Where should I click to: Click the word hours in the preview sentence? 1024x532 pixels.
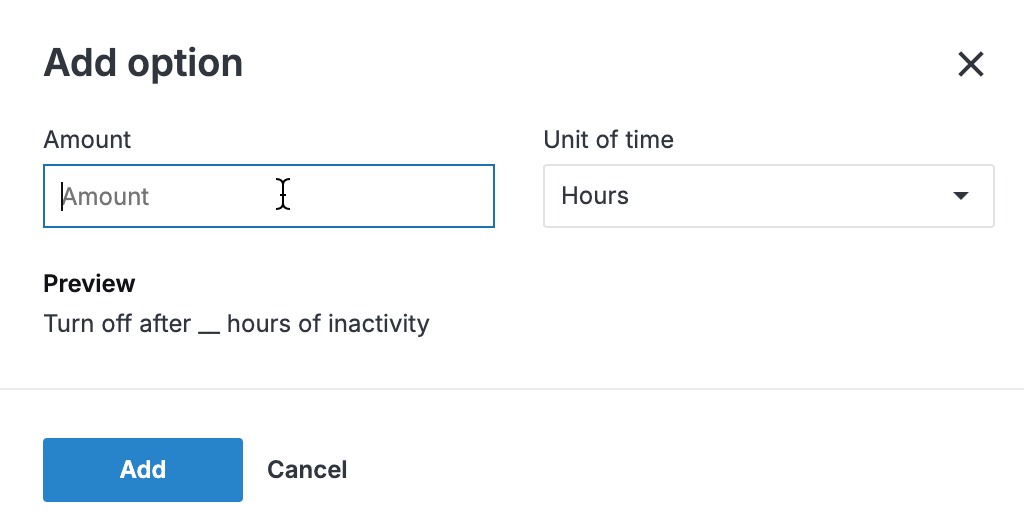(x=257, y=324)
